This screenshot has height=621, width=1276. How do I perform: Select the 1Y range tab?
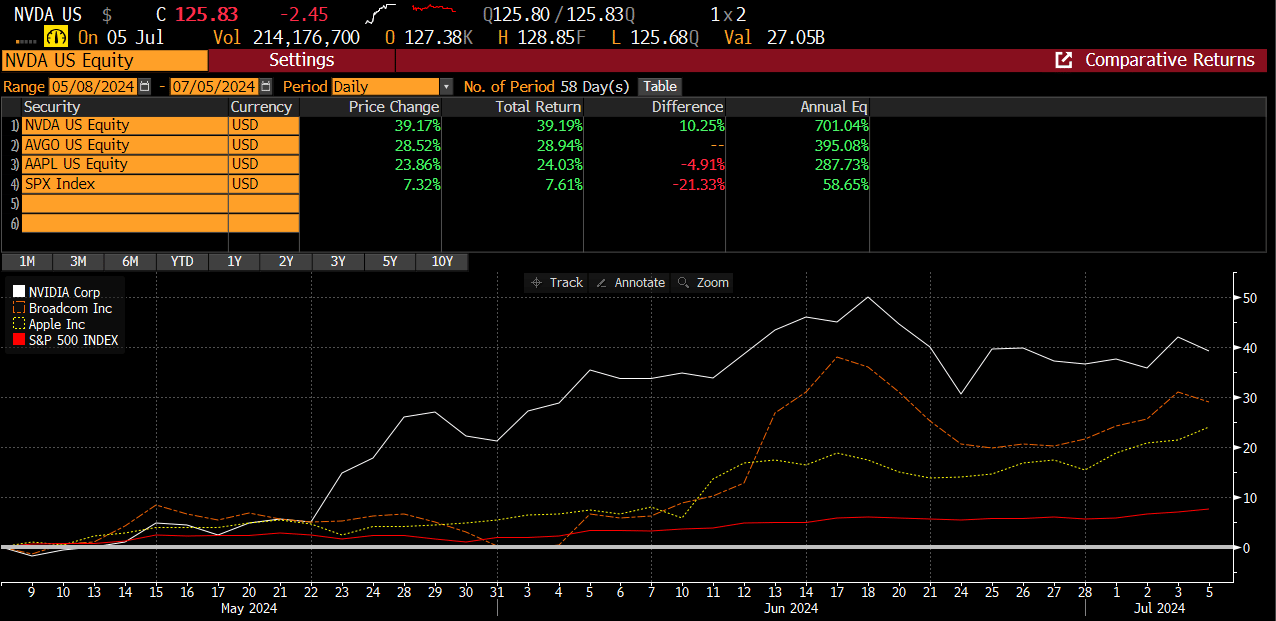point(234,261)
